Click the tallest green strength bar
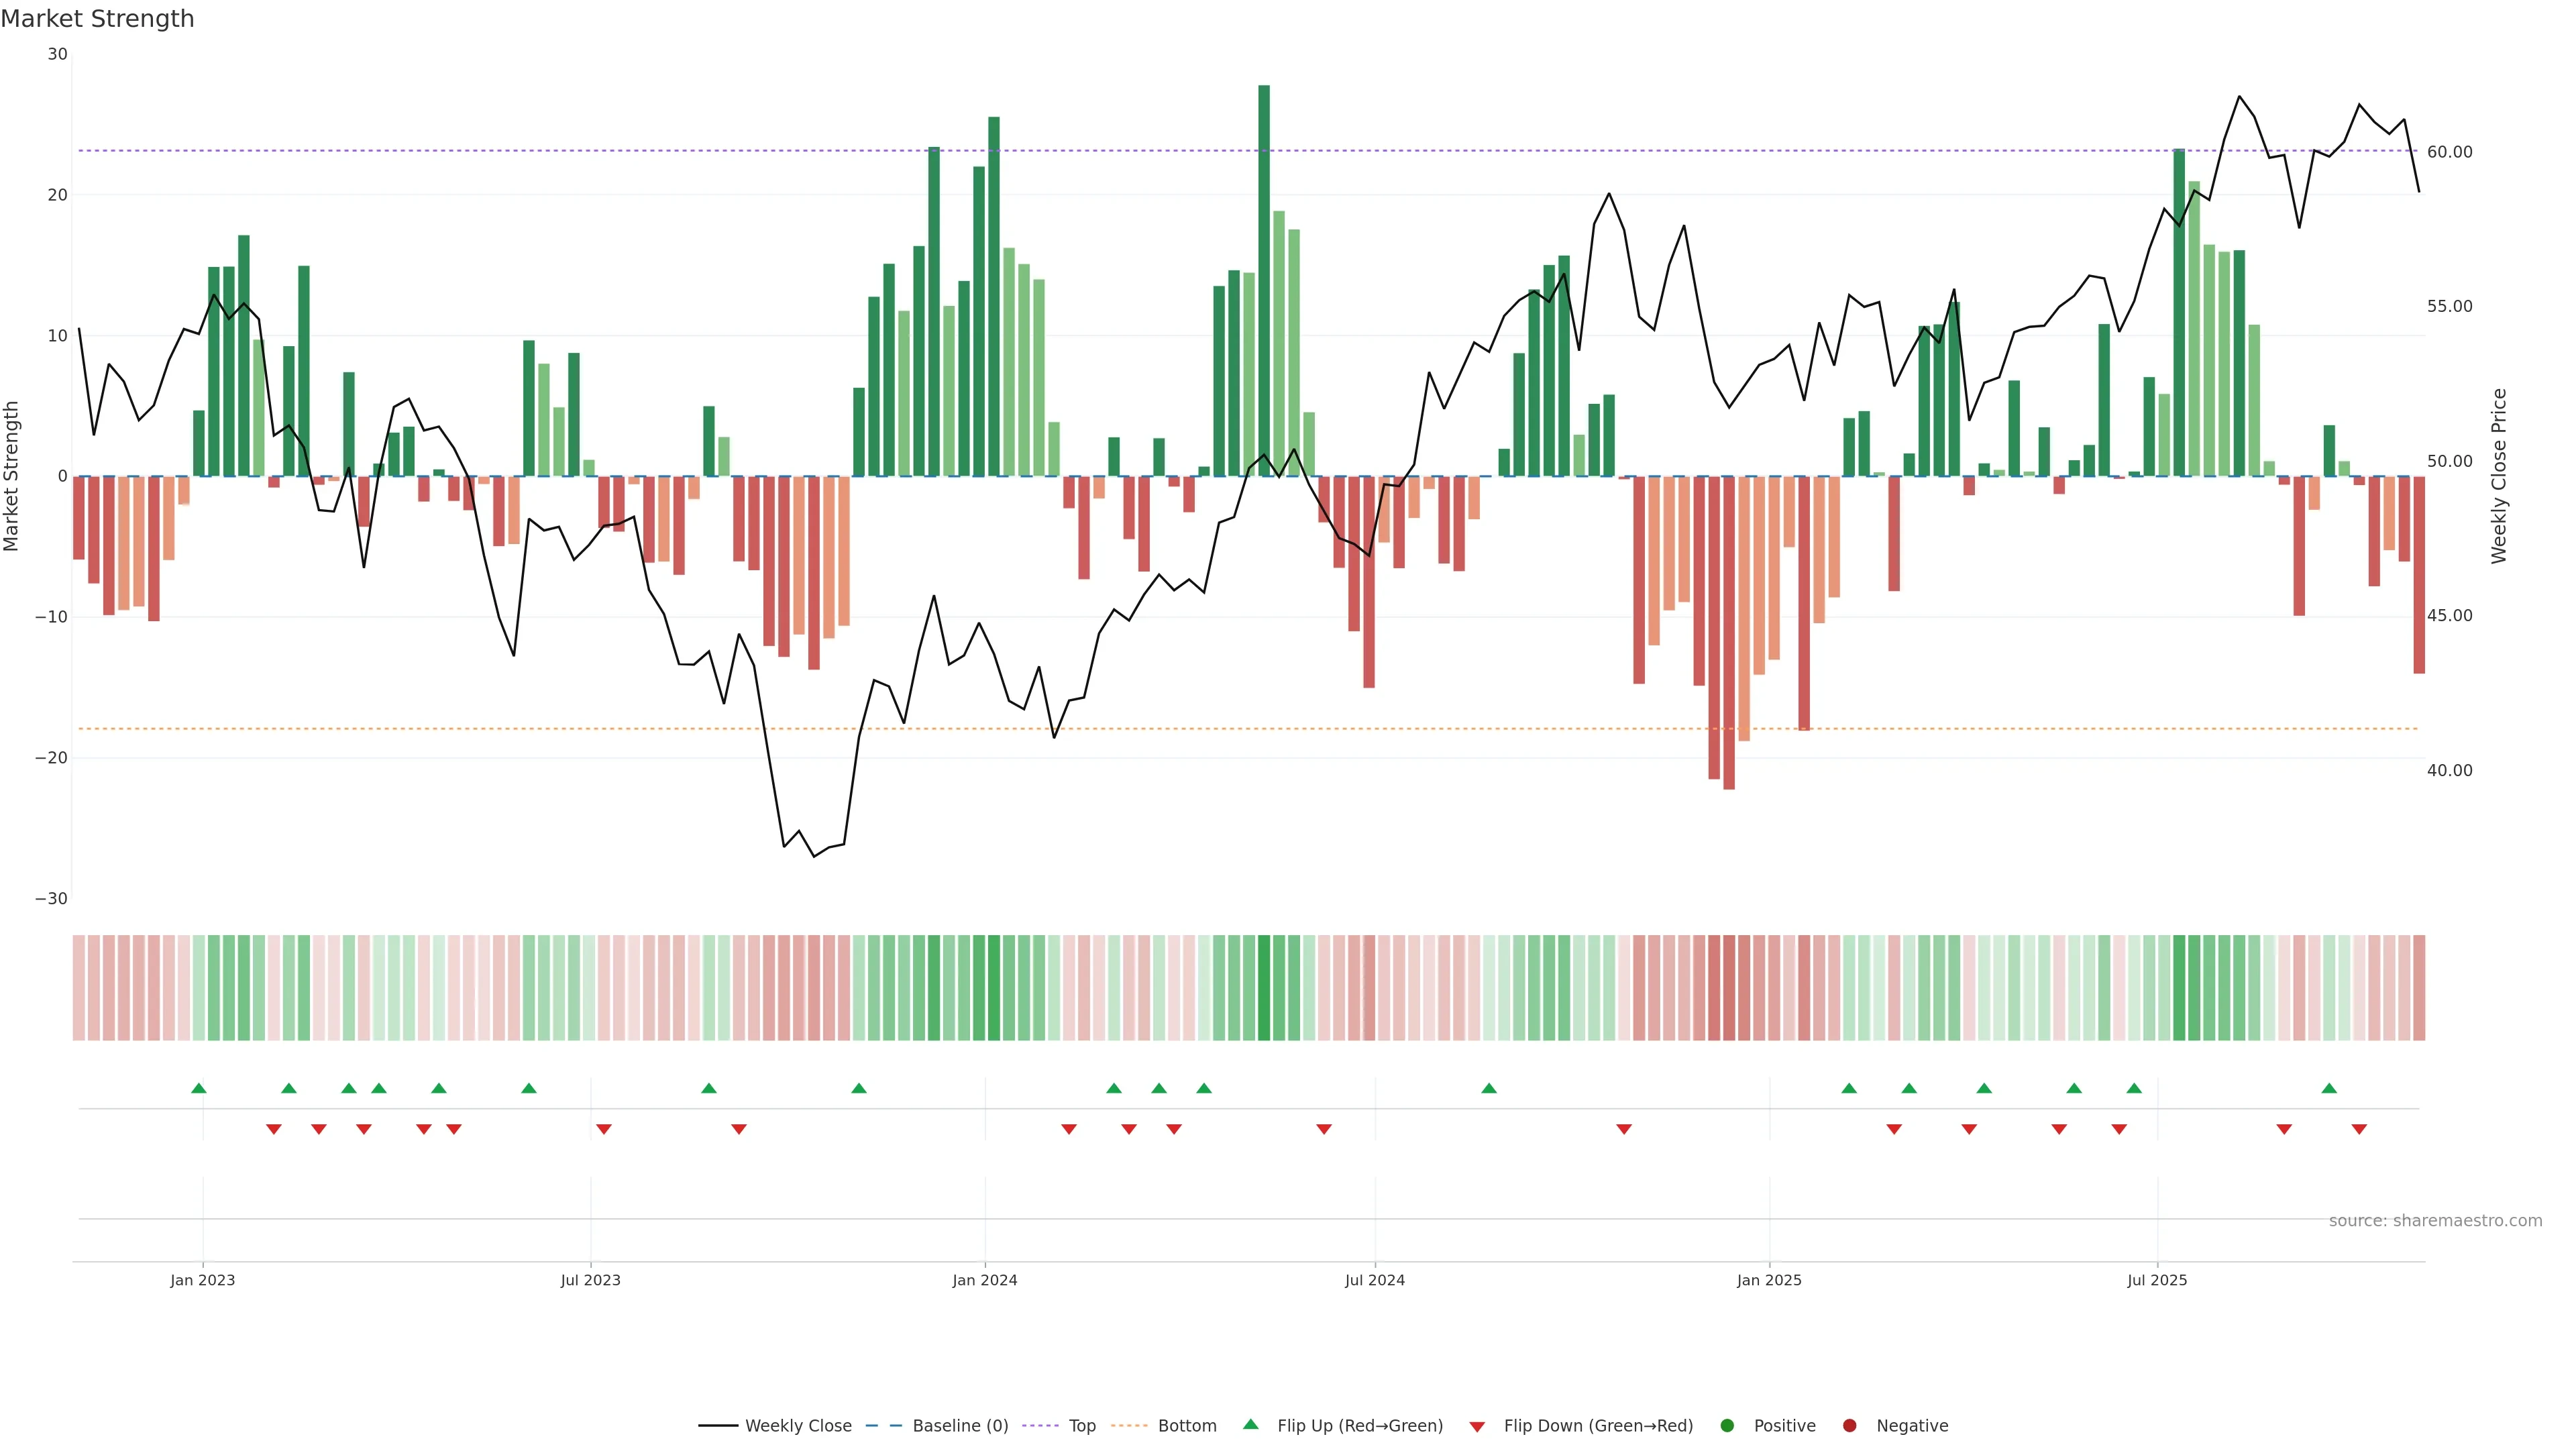Viewport: 2576px width, 1449px height. point(1264,280)
